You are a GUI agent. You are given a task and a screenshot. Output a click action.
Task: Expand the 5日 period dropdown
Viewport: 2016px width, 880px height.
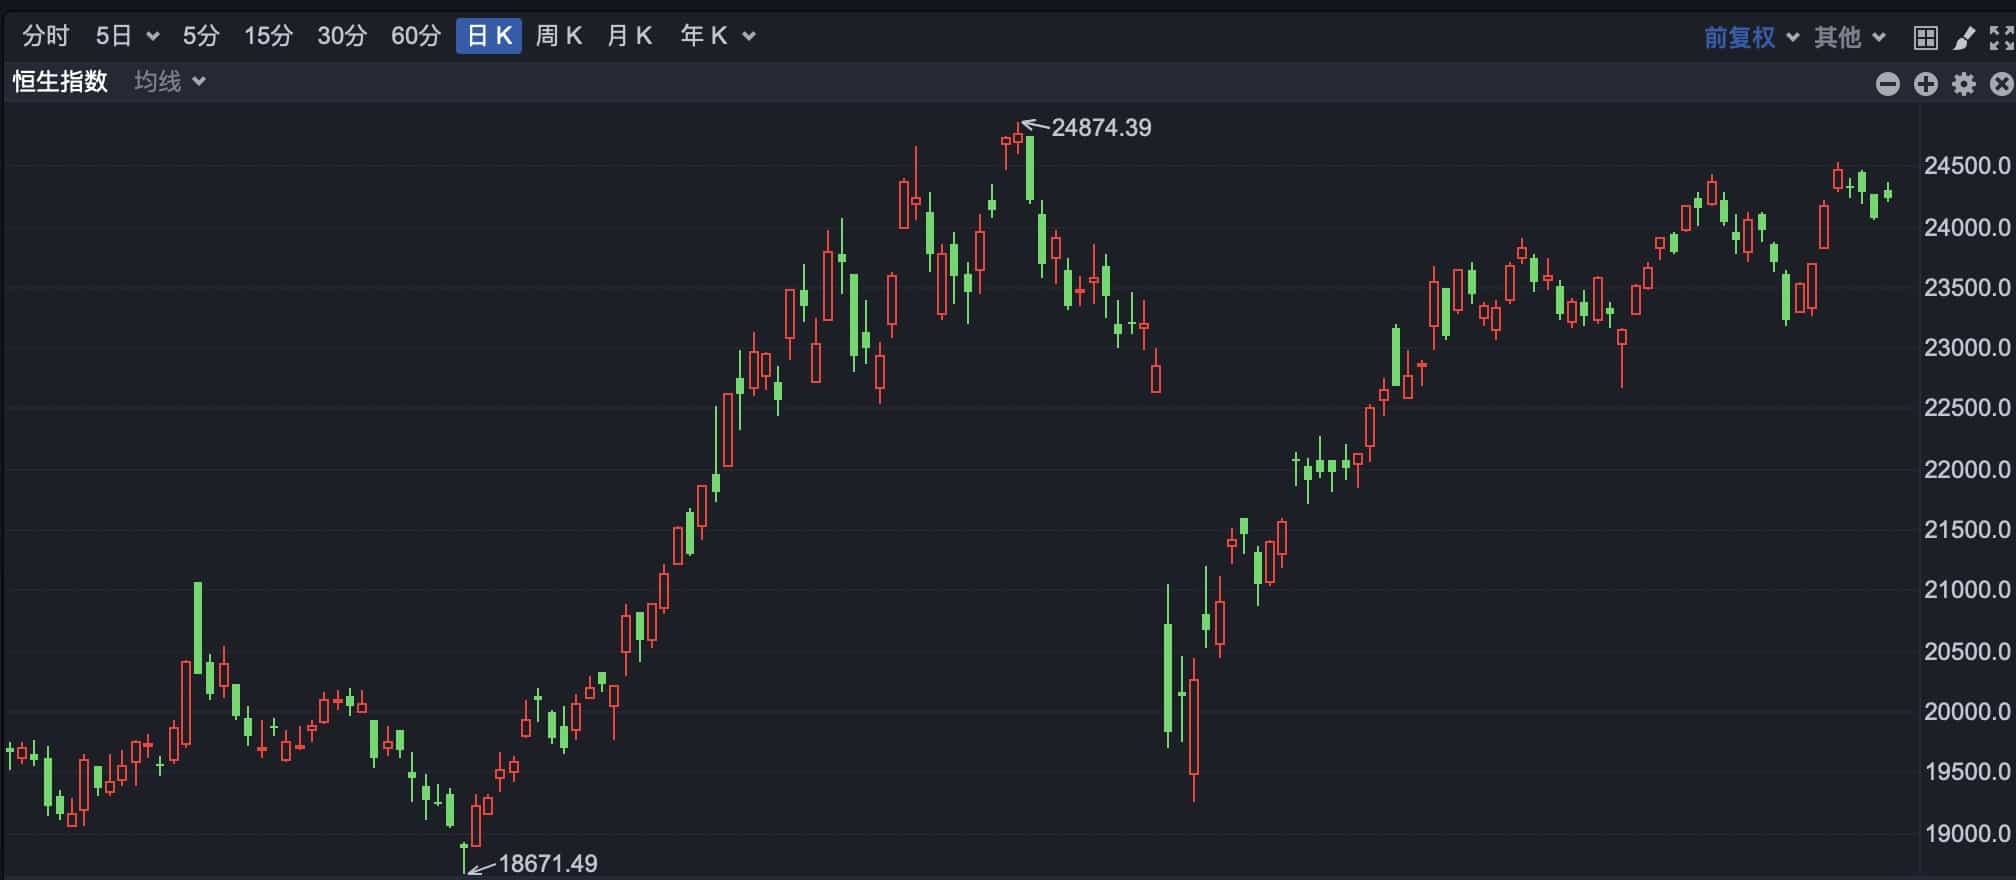(x=152, y=37)
